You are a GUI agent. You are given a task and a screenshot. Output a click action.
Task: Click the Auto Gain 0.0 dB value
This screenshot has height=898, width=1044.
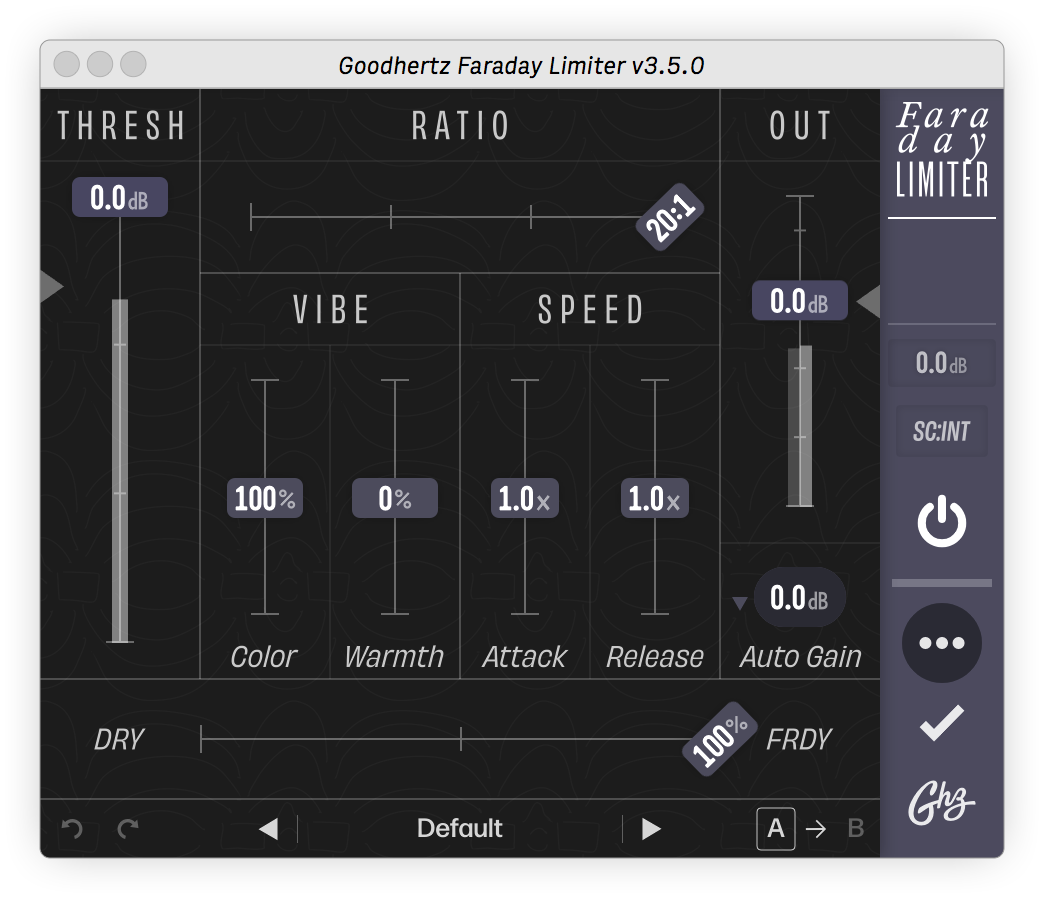(x=800, y=598)
